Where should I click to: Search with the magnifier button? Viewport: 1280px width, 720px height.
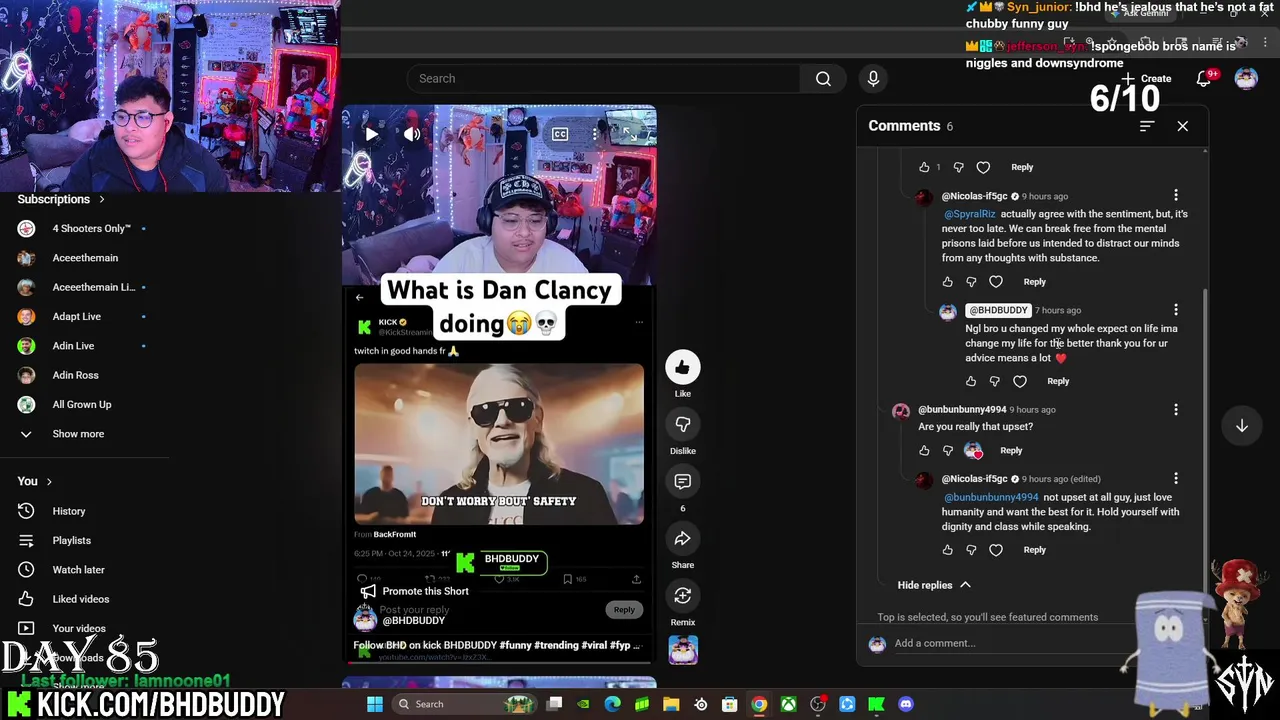click(823, 79)
